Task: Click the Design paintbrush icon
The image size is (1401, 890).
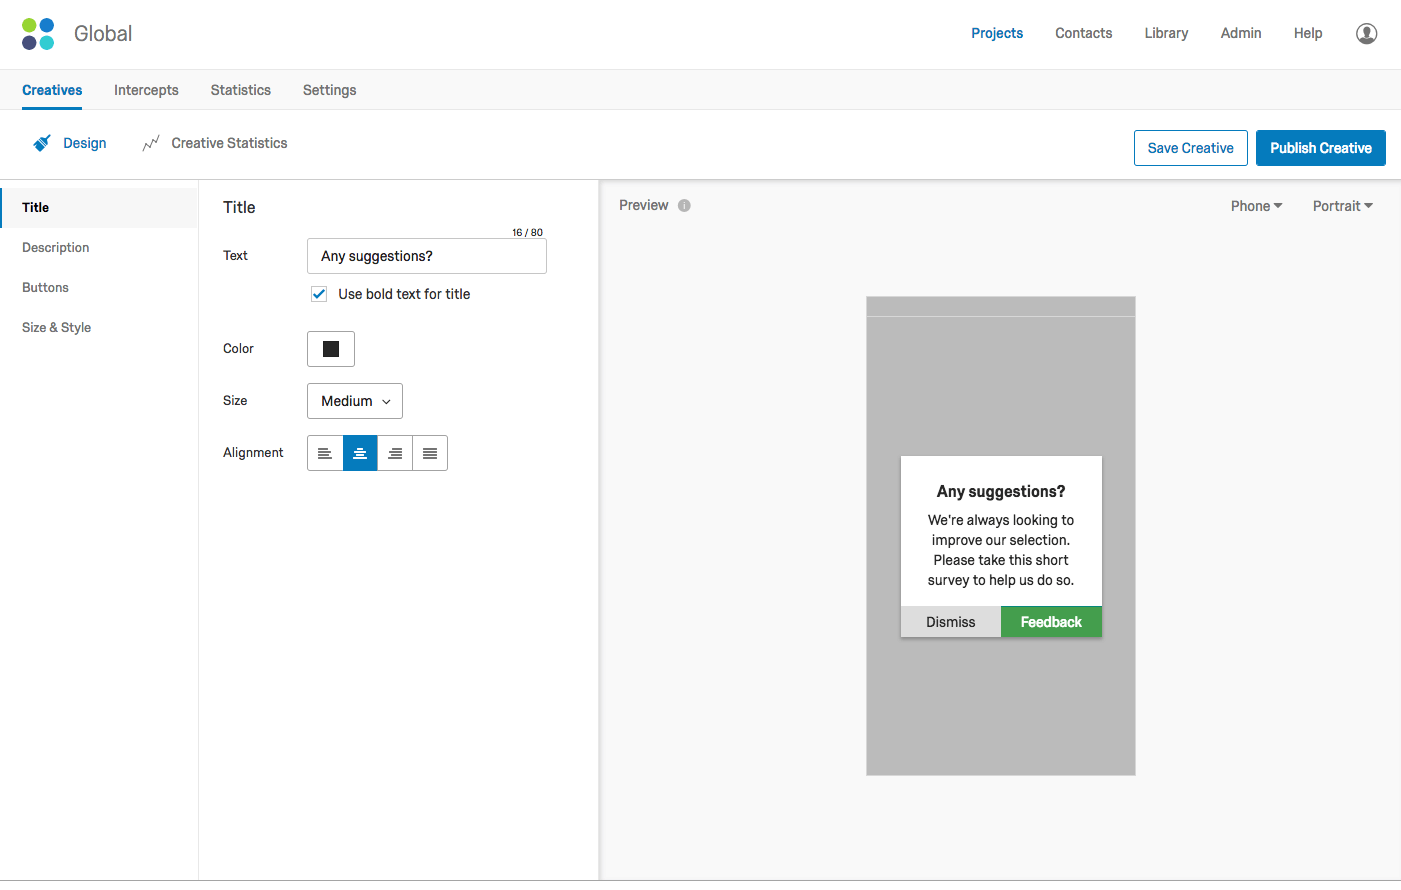Action: tap(41, 143)
